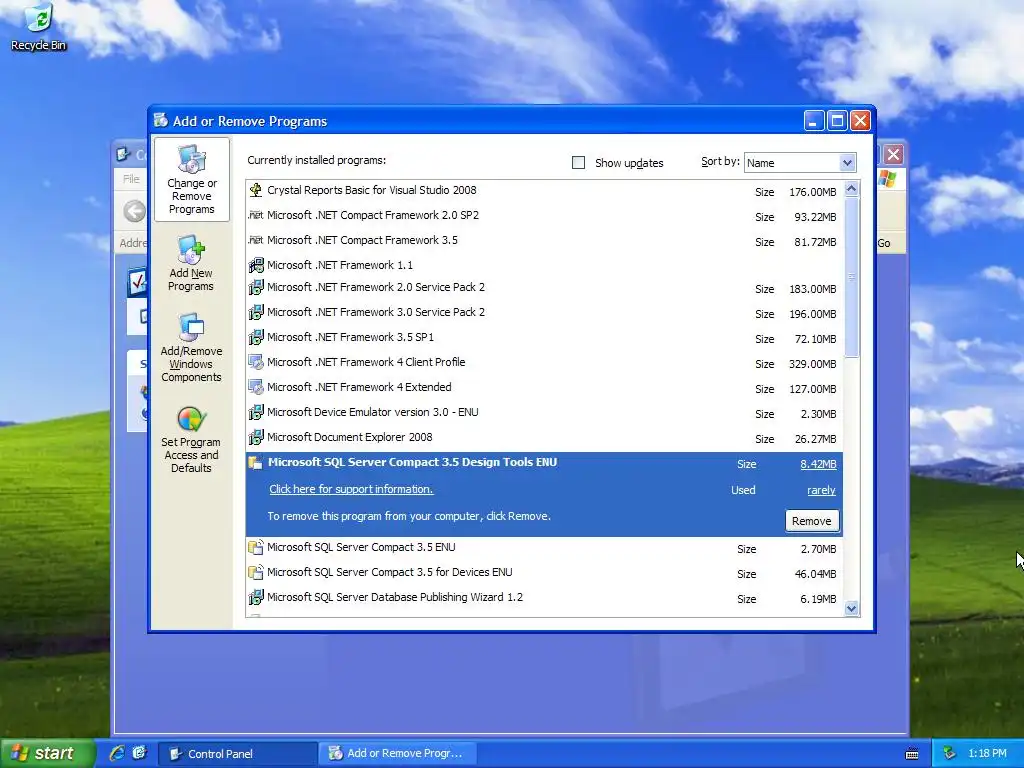The width and height of the screenshot is (1024, 768).
Task: Click the Remove button
Action: click(812, 521)
